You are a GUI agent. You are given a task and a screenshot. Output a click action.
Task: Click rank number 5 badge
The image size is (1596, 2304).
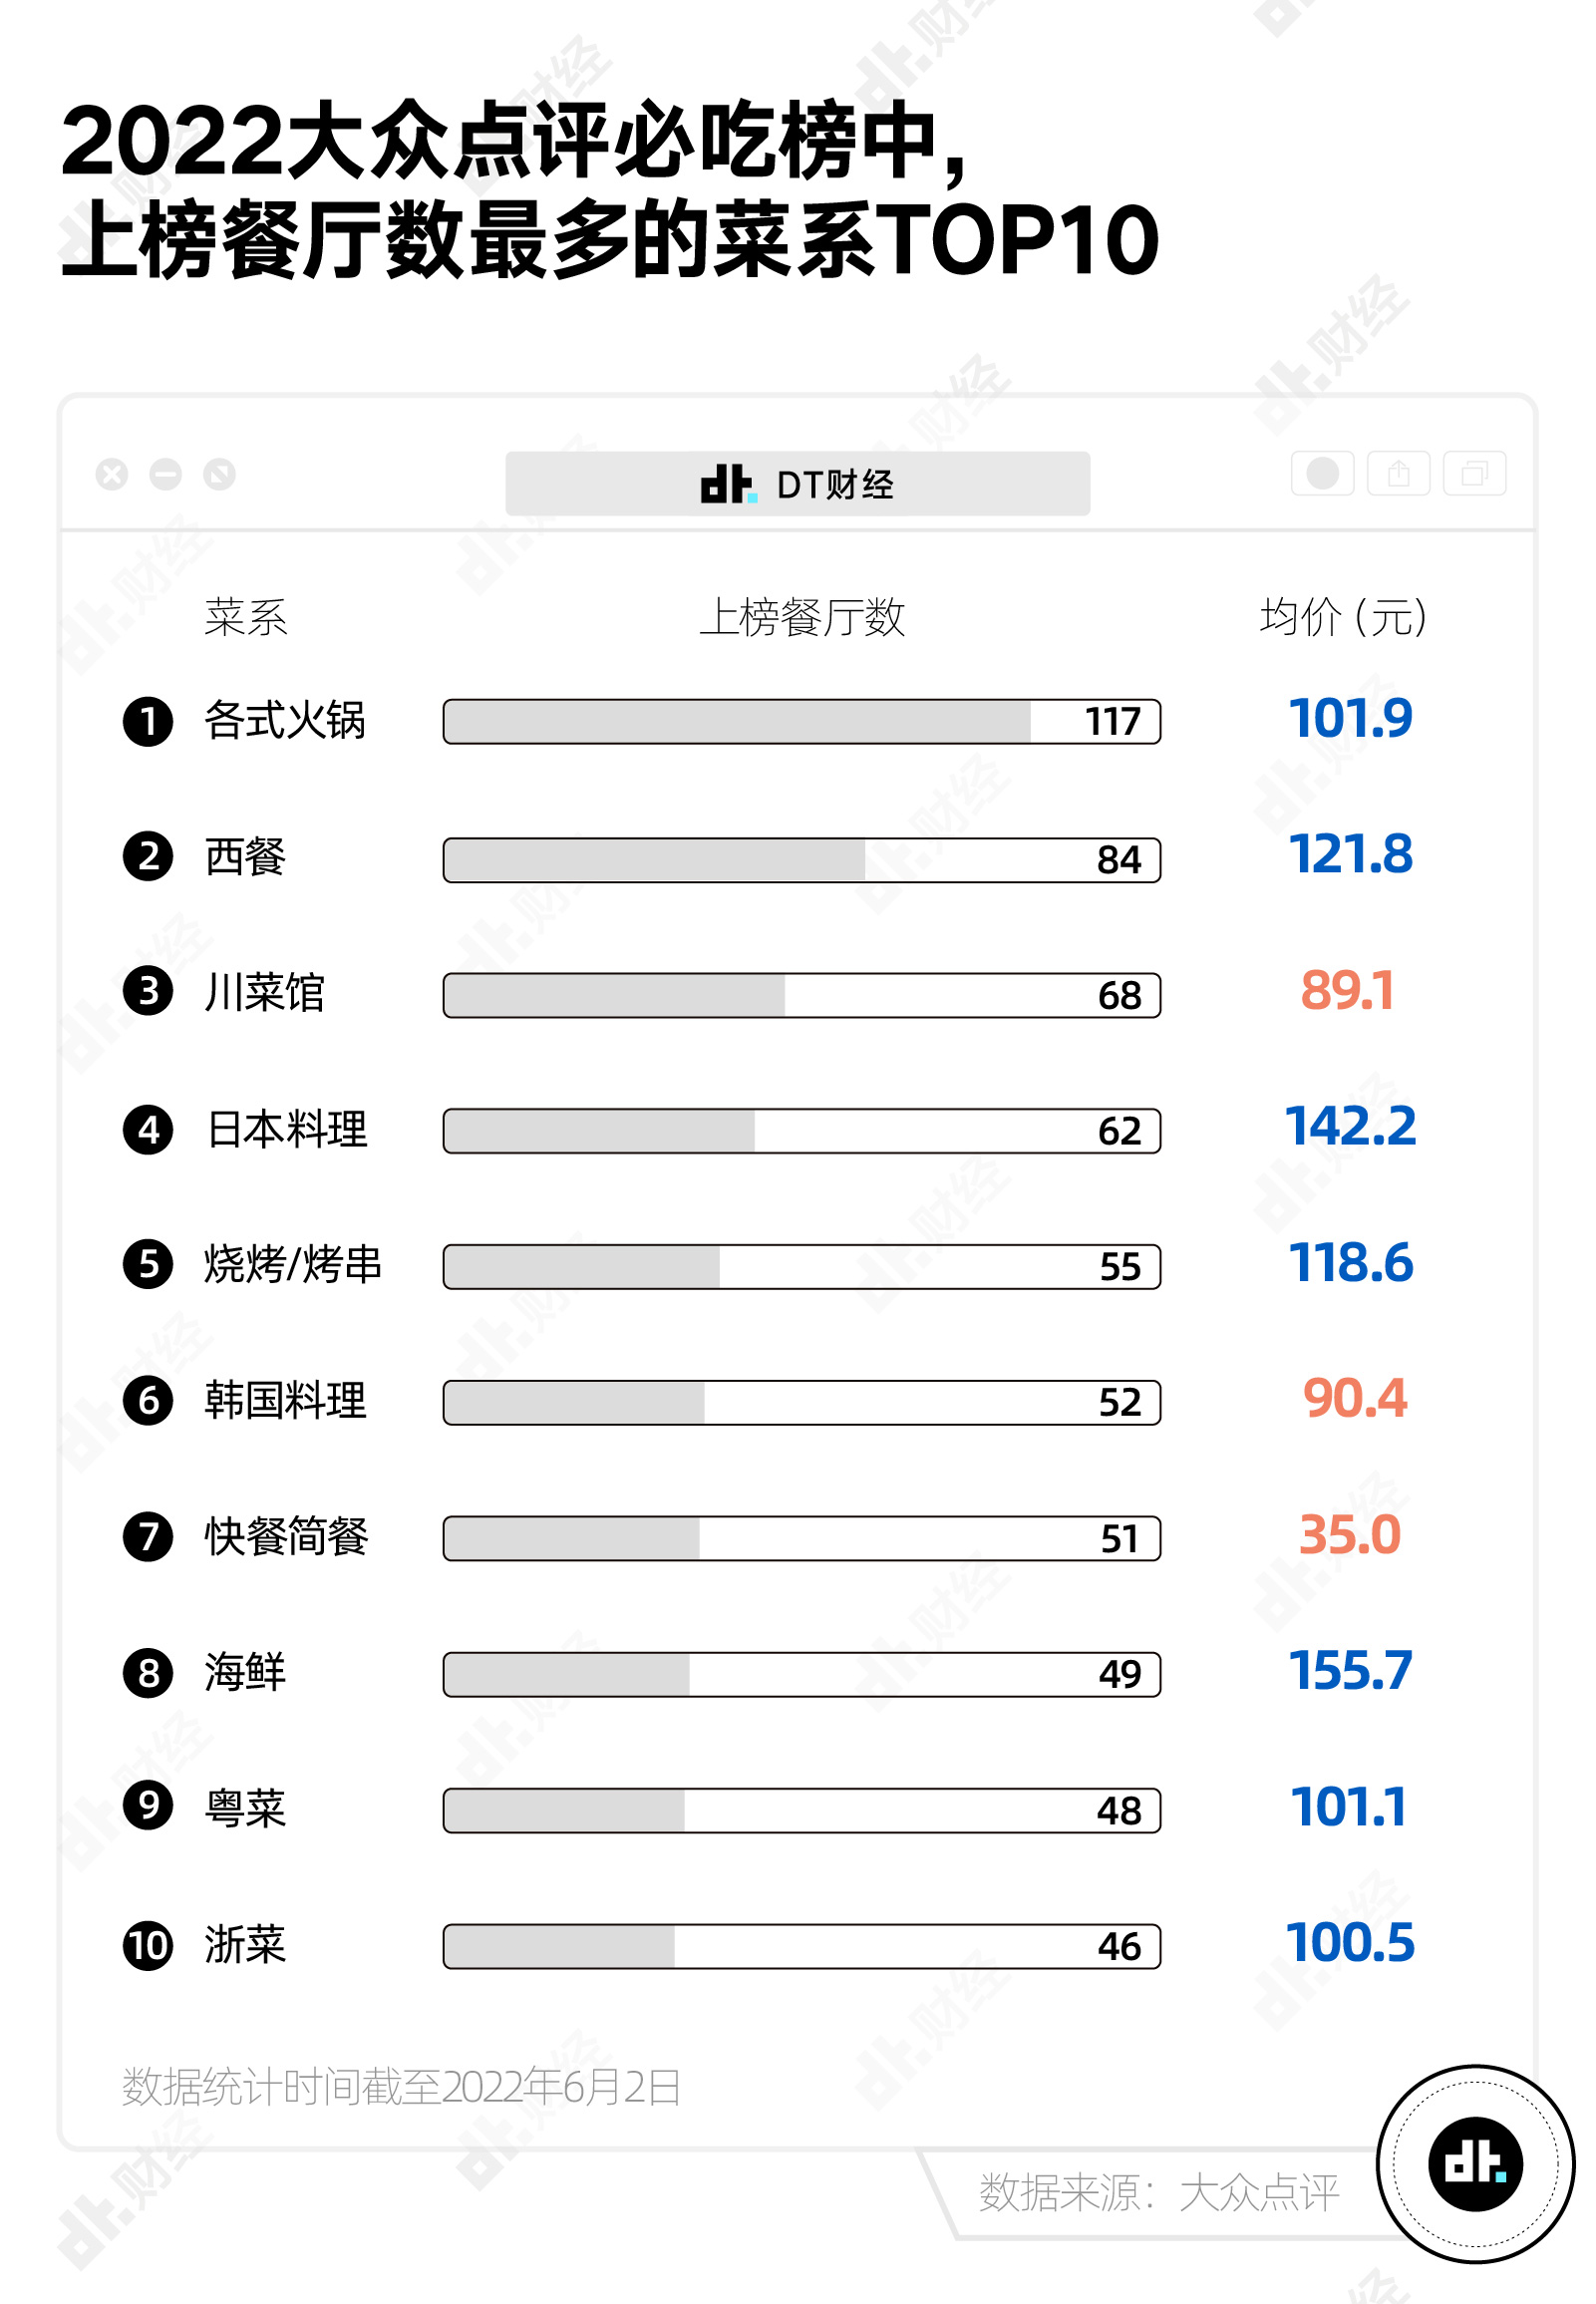[148, 1265]
